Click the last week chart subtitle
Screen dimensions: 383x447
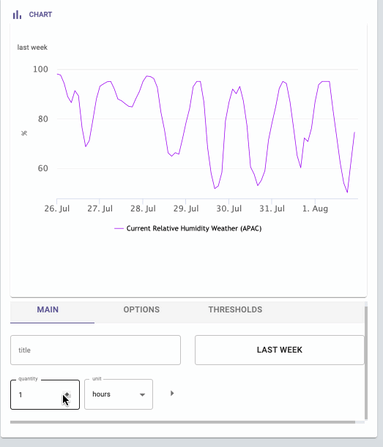click(32, 47)
